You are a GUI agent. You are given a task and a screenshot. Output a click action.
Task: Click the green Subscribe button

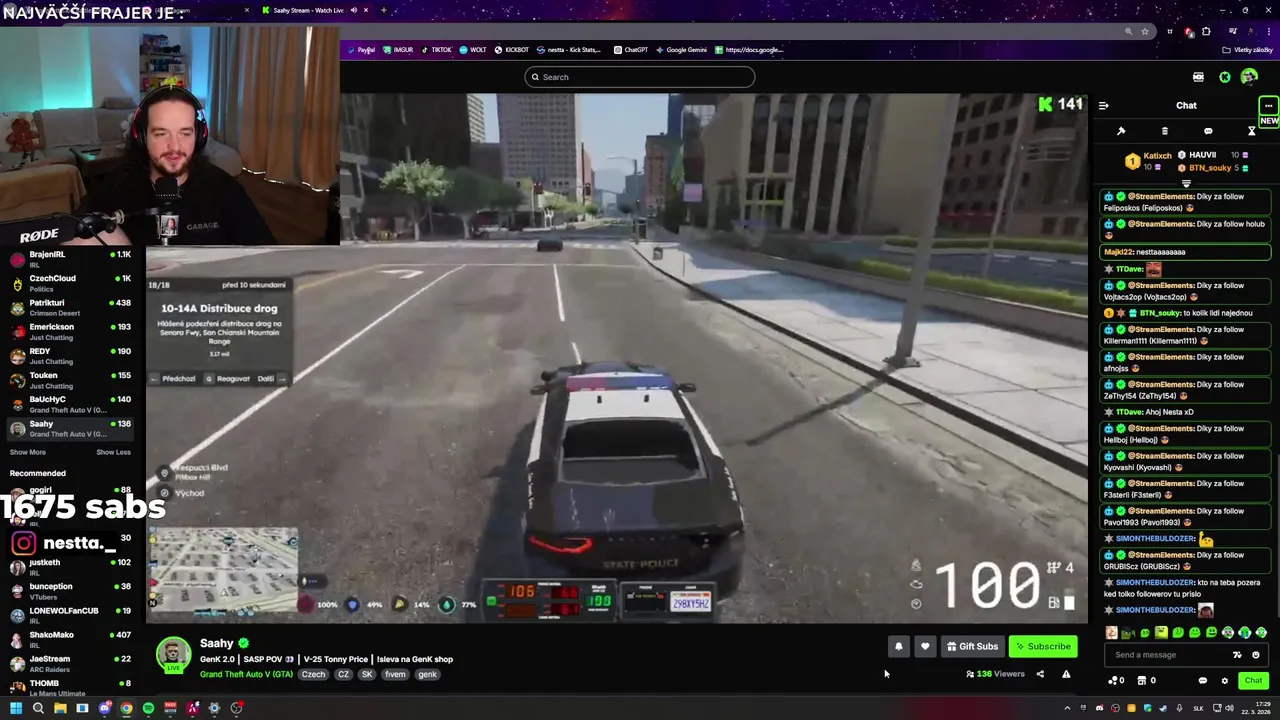[x=1042, y=646]
